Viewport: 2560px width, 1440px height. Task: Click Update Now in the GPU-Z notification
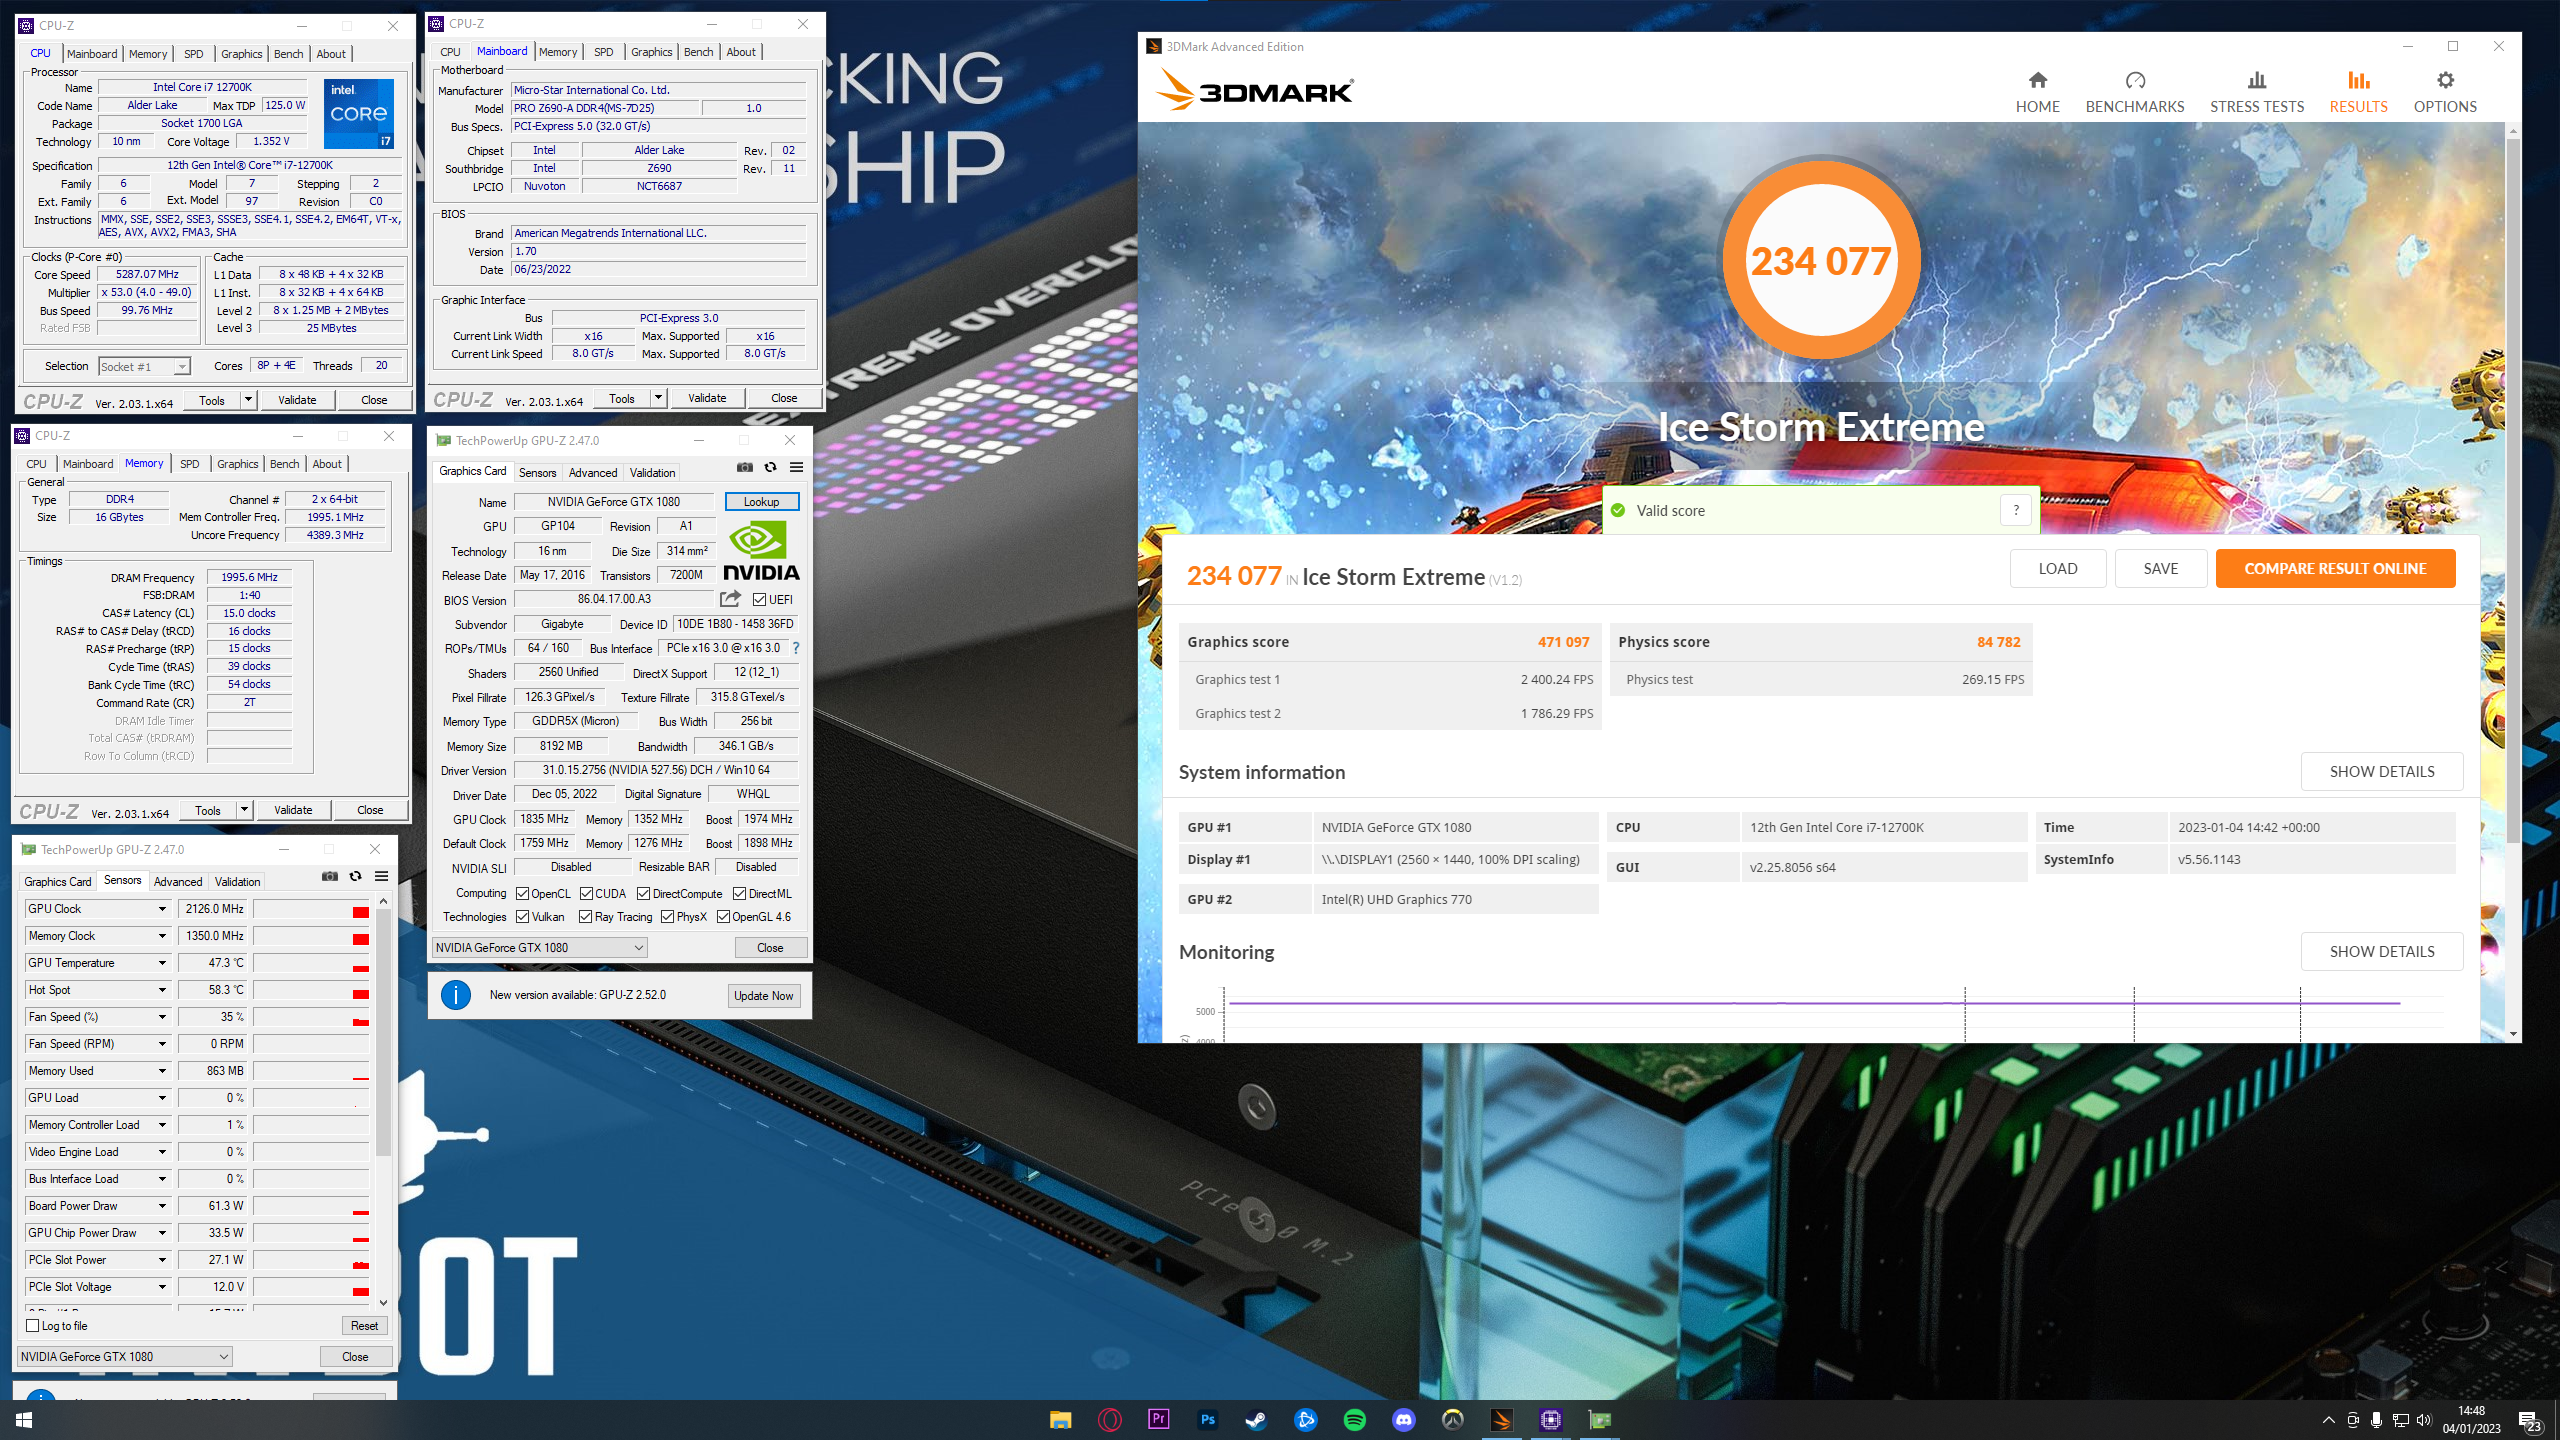coord(763,995)
